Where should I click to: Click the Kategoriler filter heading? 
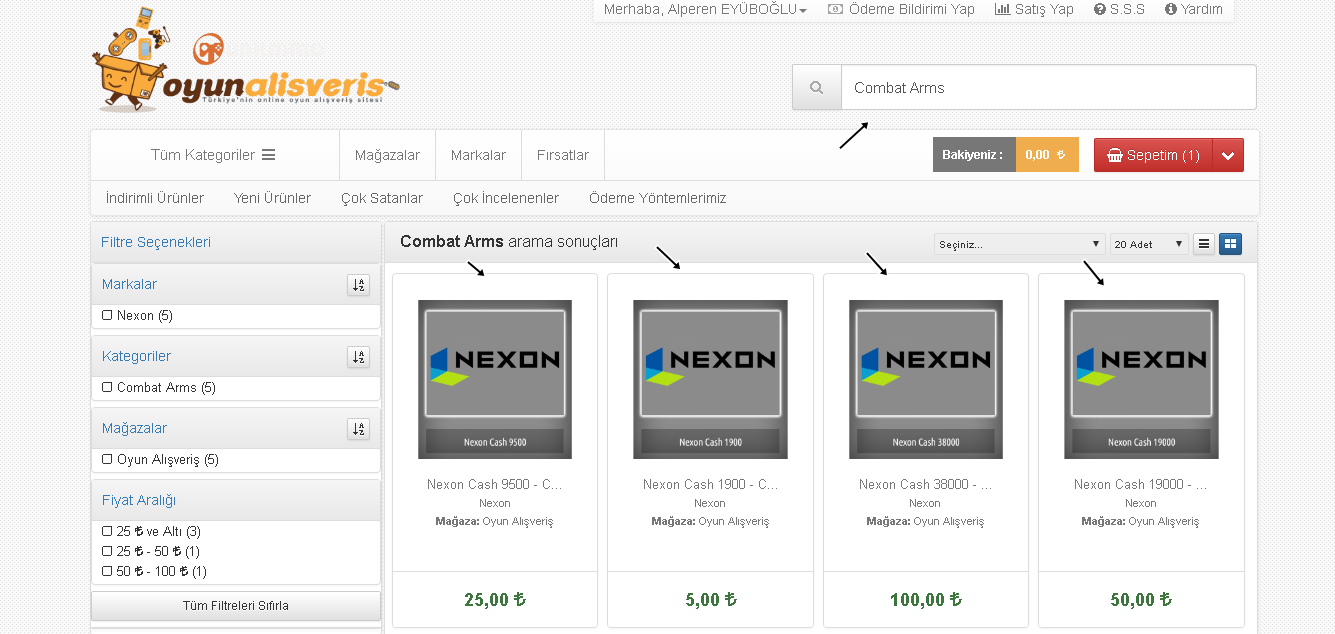(x=136, y=356)
